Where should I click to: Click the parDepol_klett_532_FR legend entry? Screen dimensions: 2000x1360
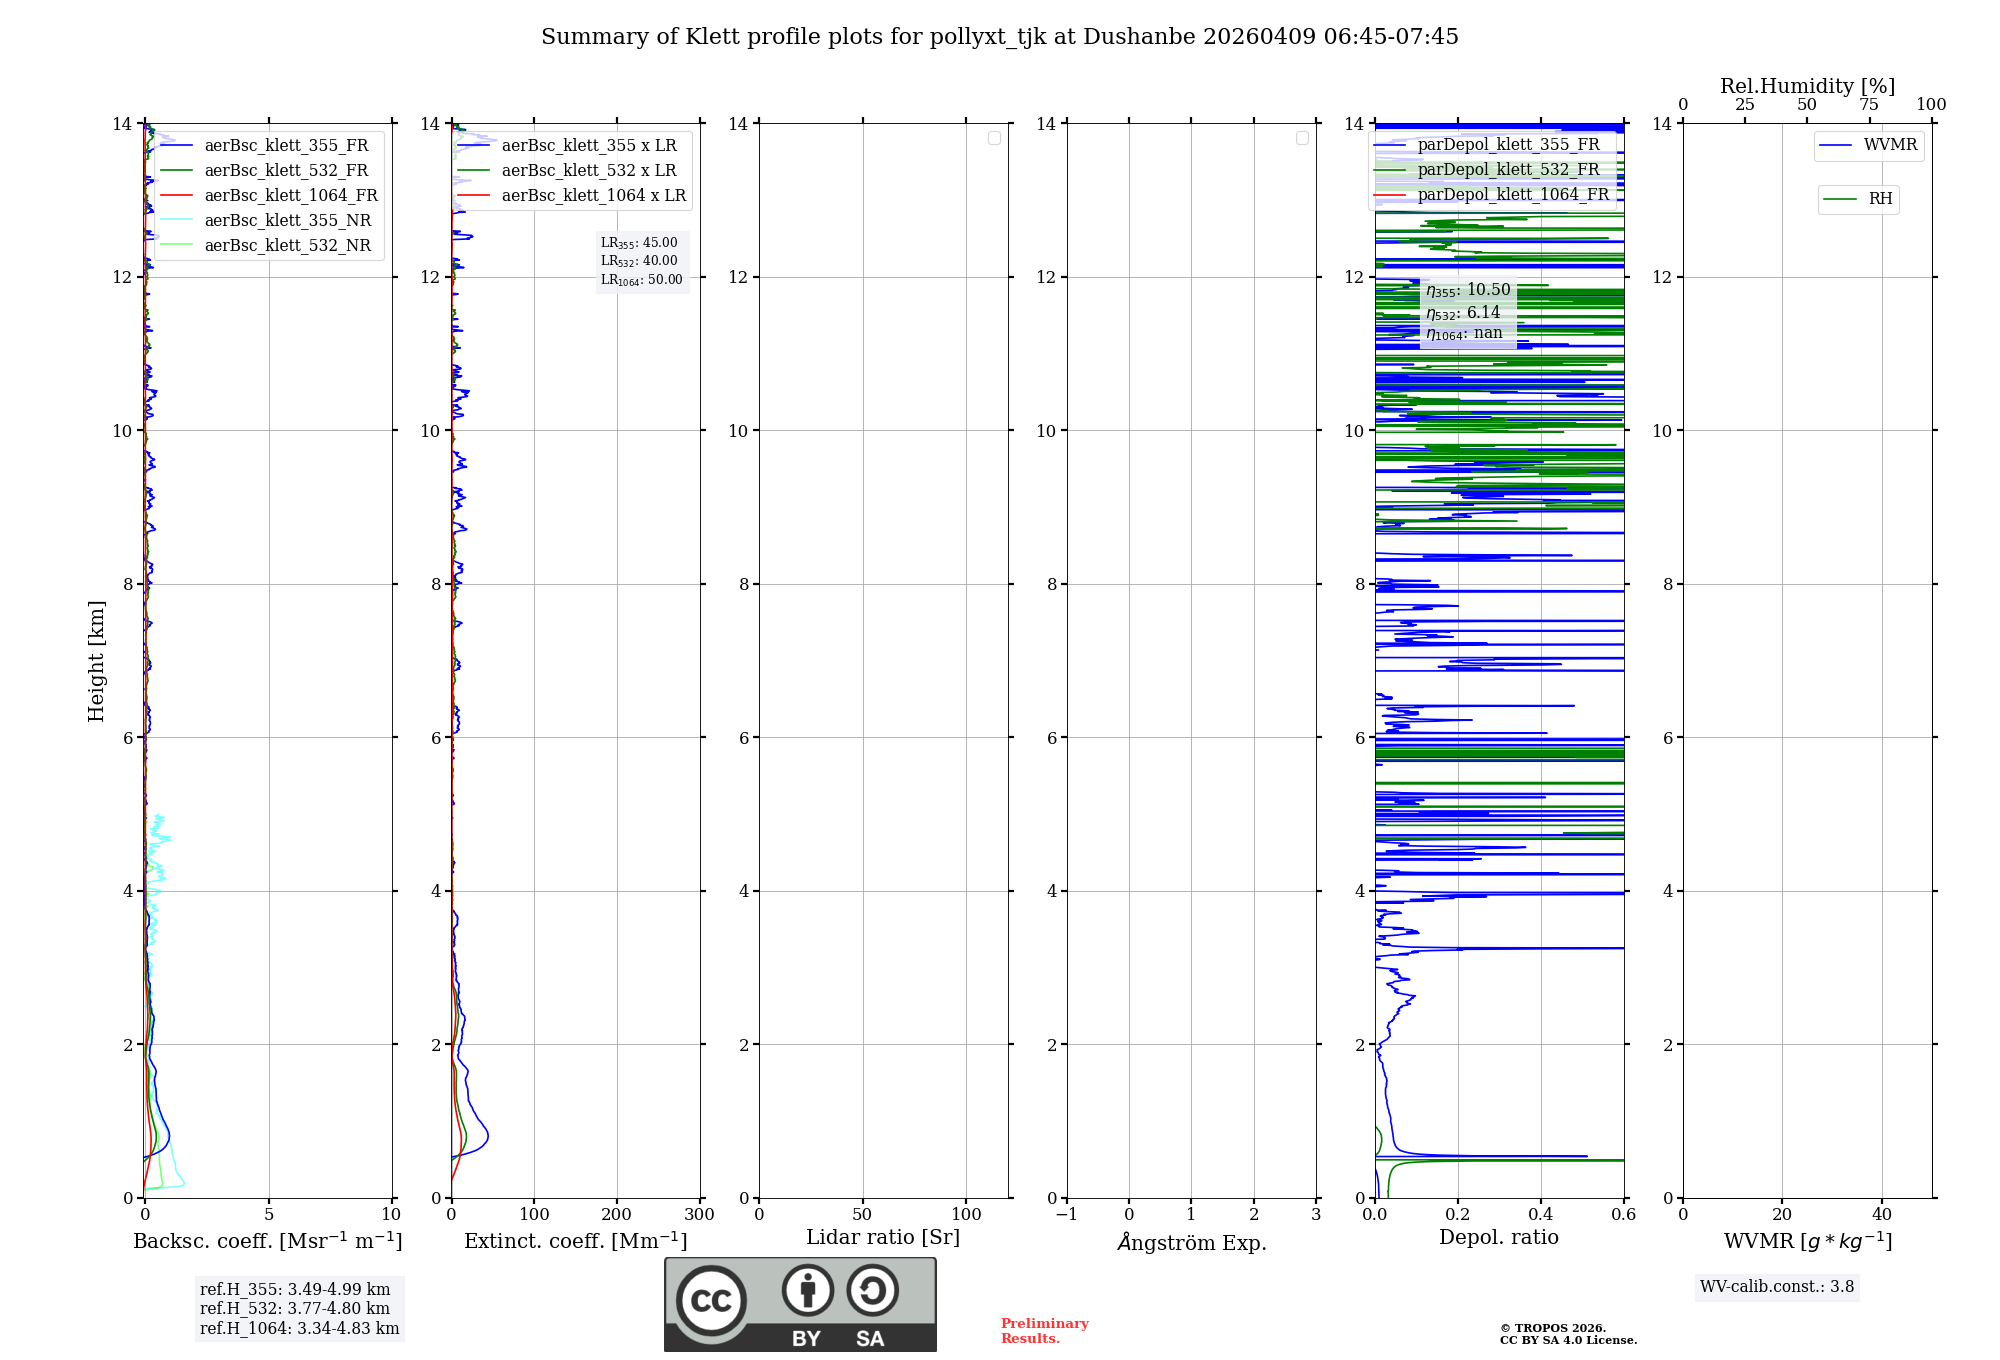coord(1508,170)
